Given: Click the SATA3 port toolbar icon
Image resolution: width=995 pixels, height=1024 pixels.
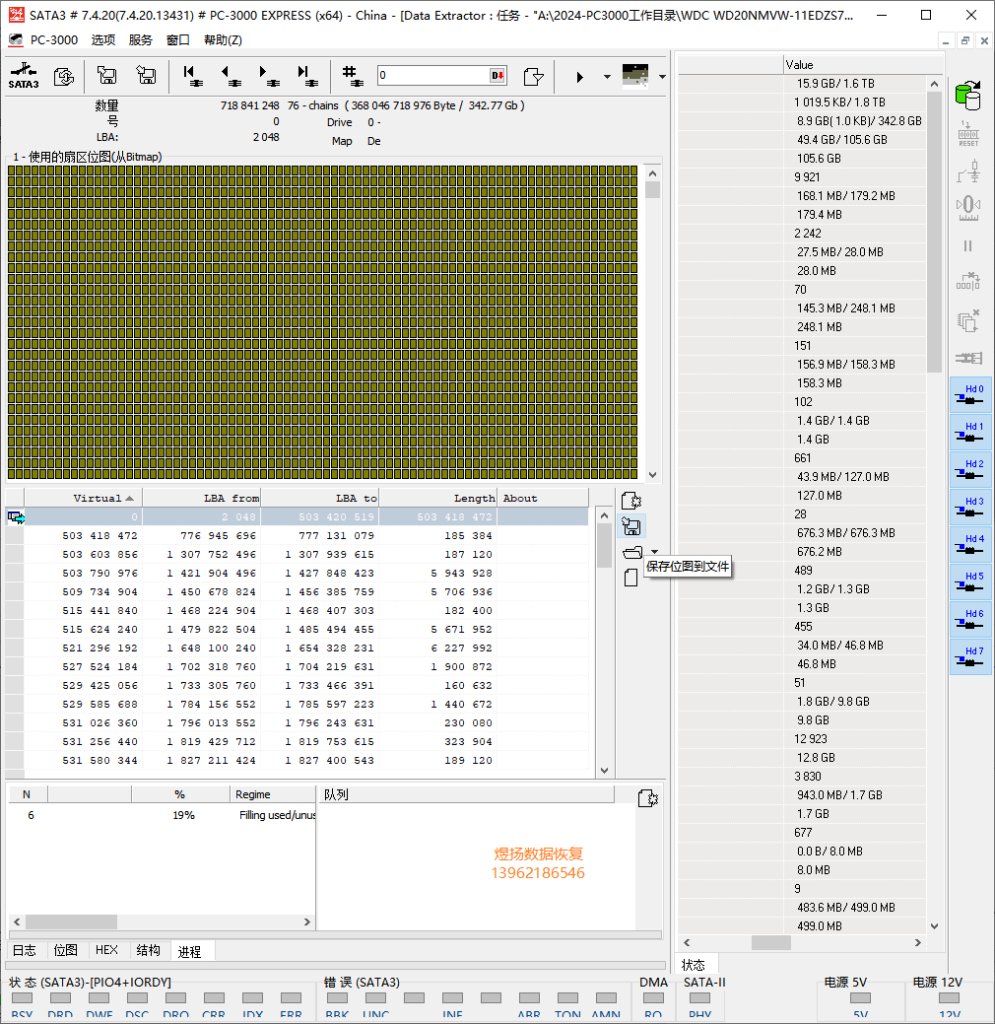Looking at the screenshot, I should (24, 76).
